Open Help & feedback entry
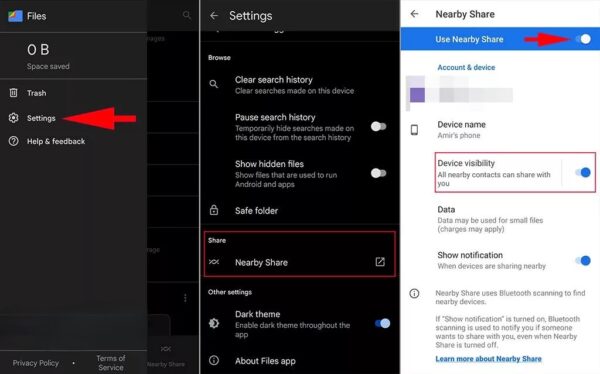The image size is (600, 374). [x=56, y=141]
